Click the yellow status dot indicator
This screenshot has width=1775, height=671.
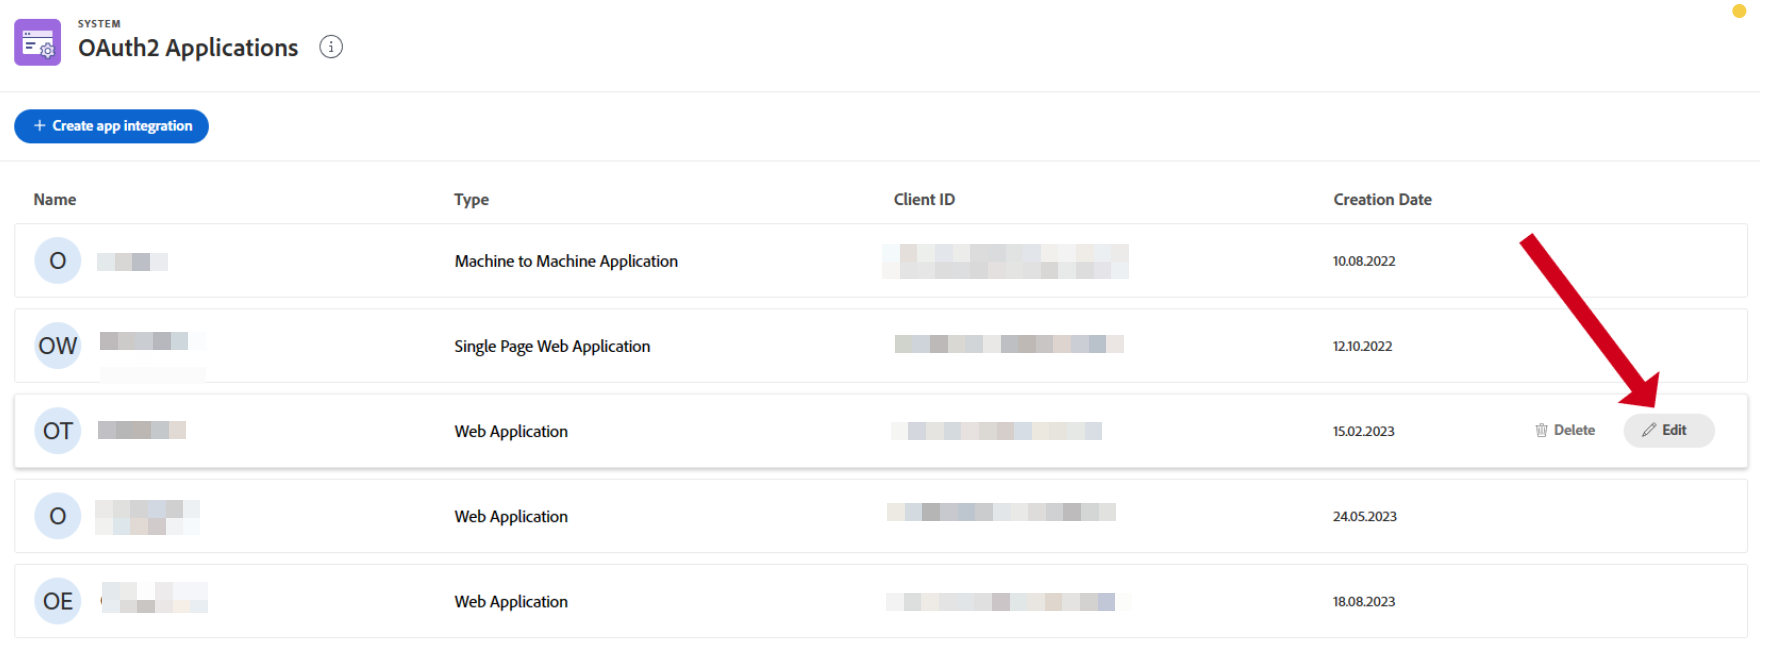(x=1739, y=11)
